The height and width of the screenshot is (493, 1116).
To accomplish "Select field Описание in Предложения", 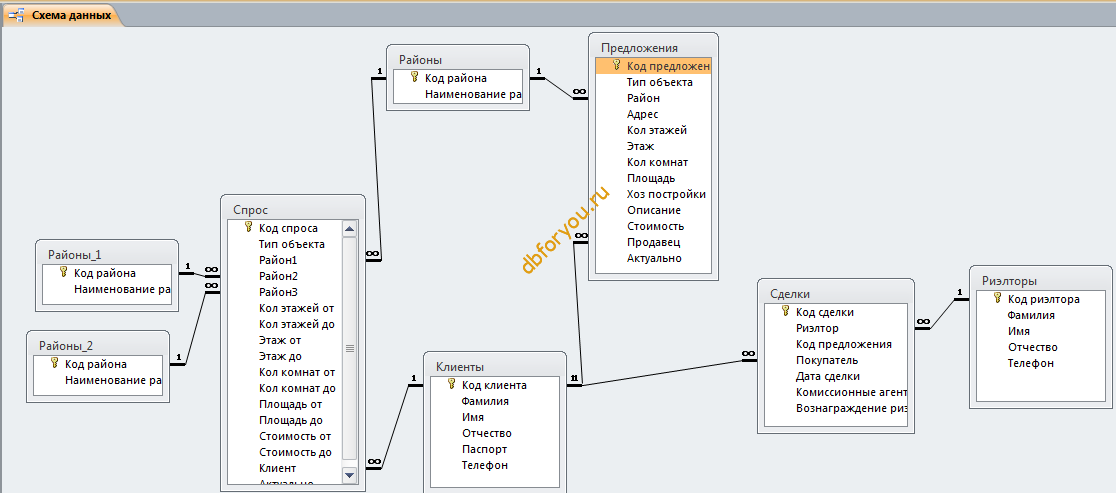I will point(653,210).
